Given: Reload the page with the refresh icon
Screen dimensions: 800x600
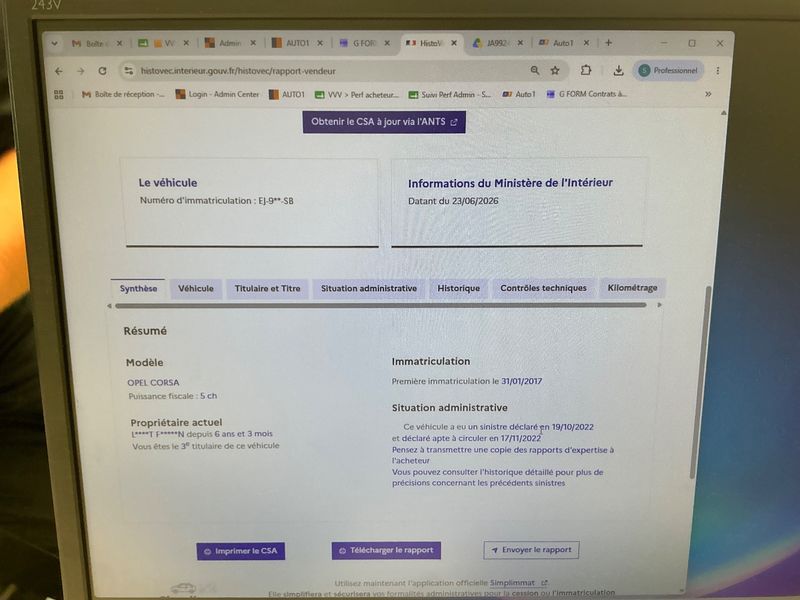Looking at the screenshot, I should coord(103,71).
